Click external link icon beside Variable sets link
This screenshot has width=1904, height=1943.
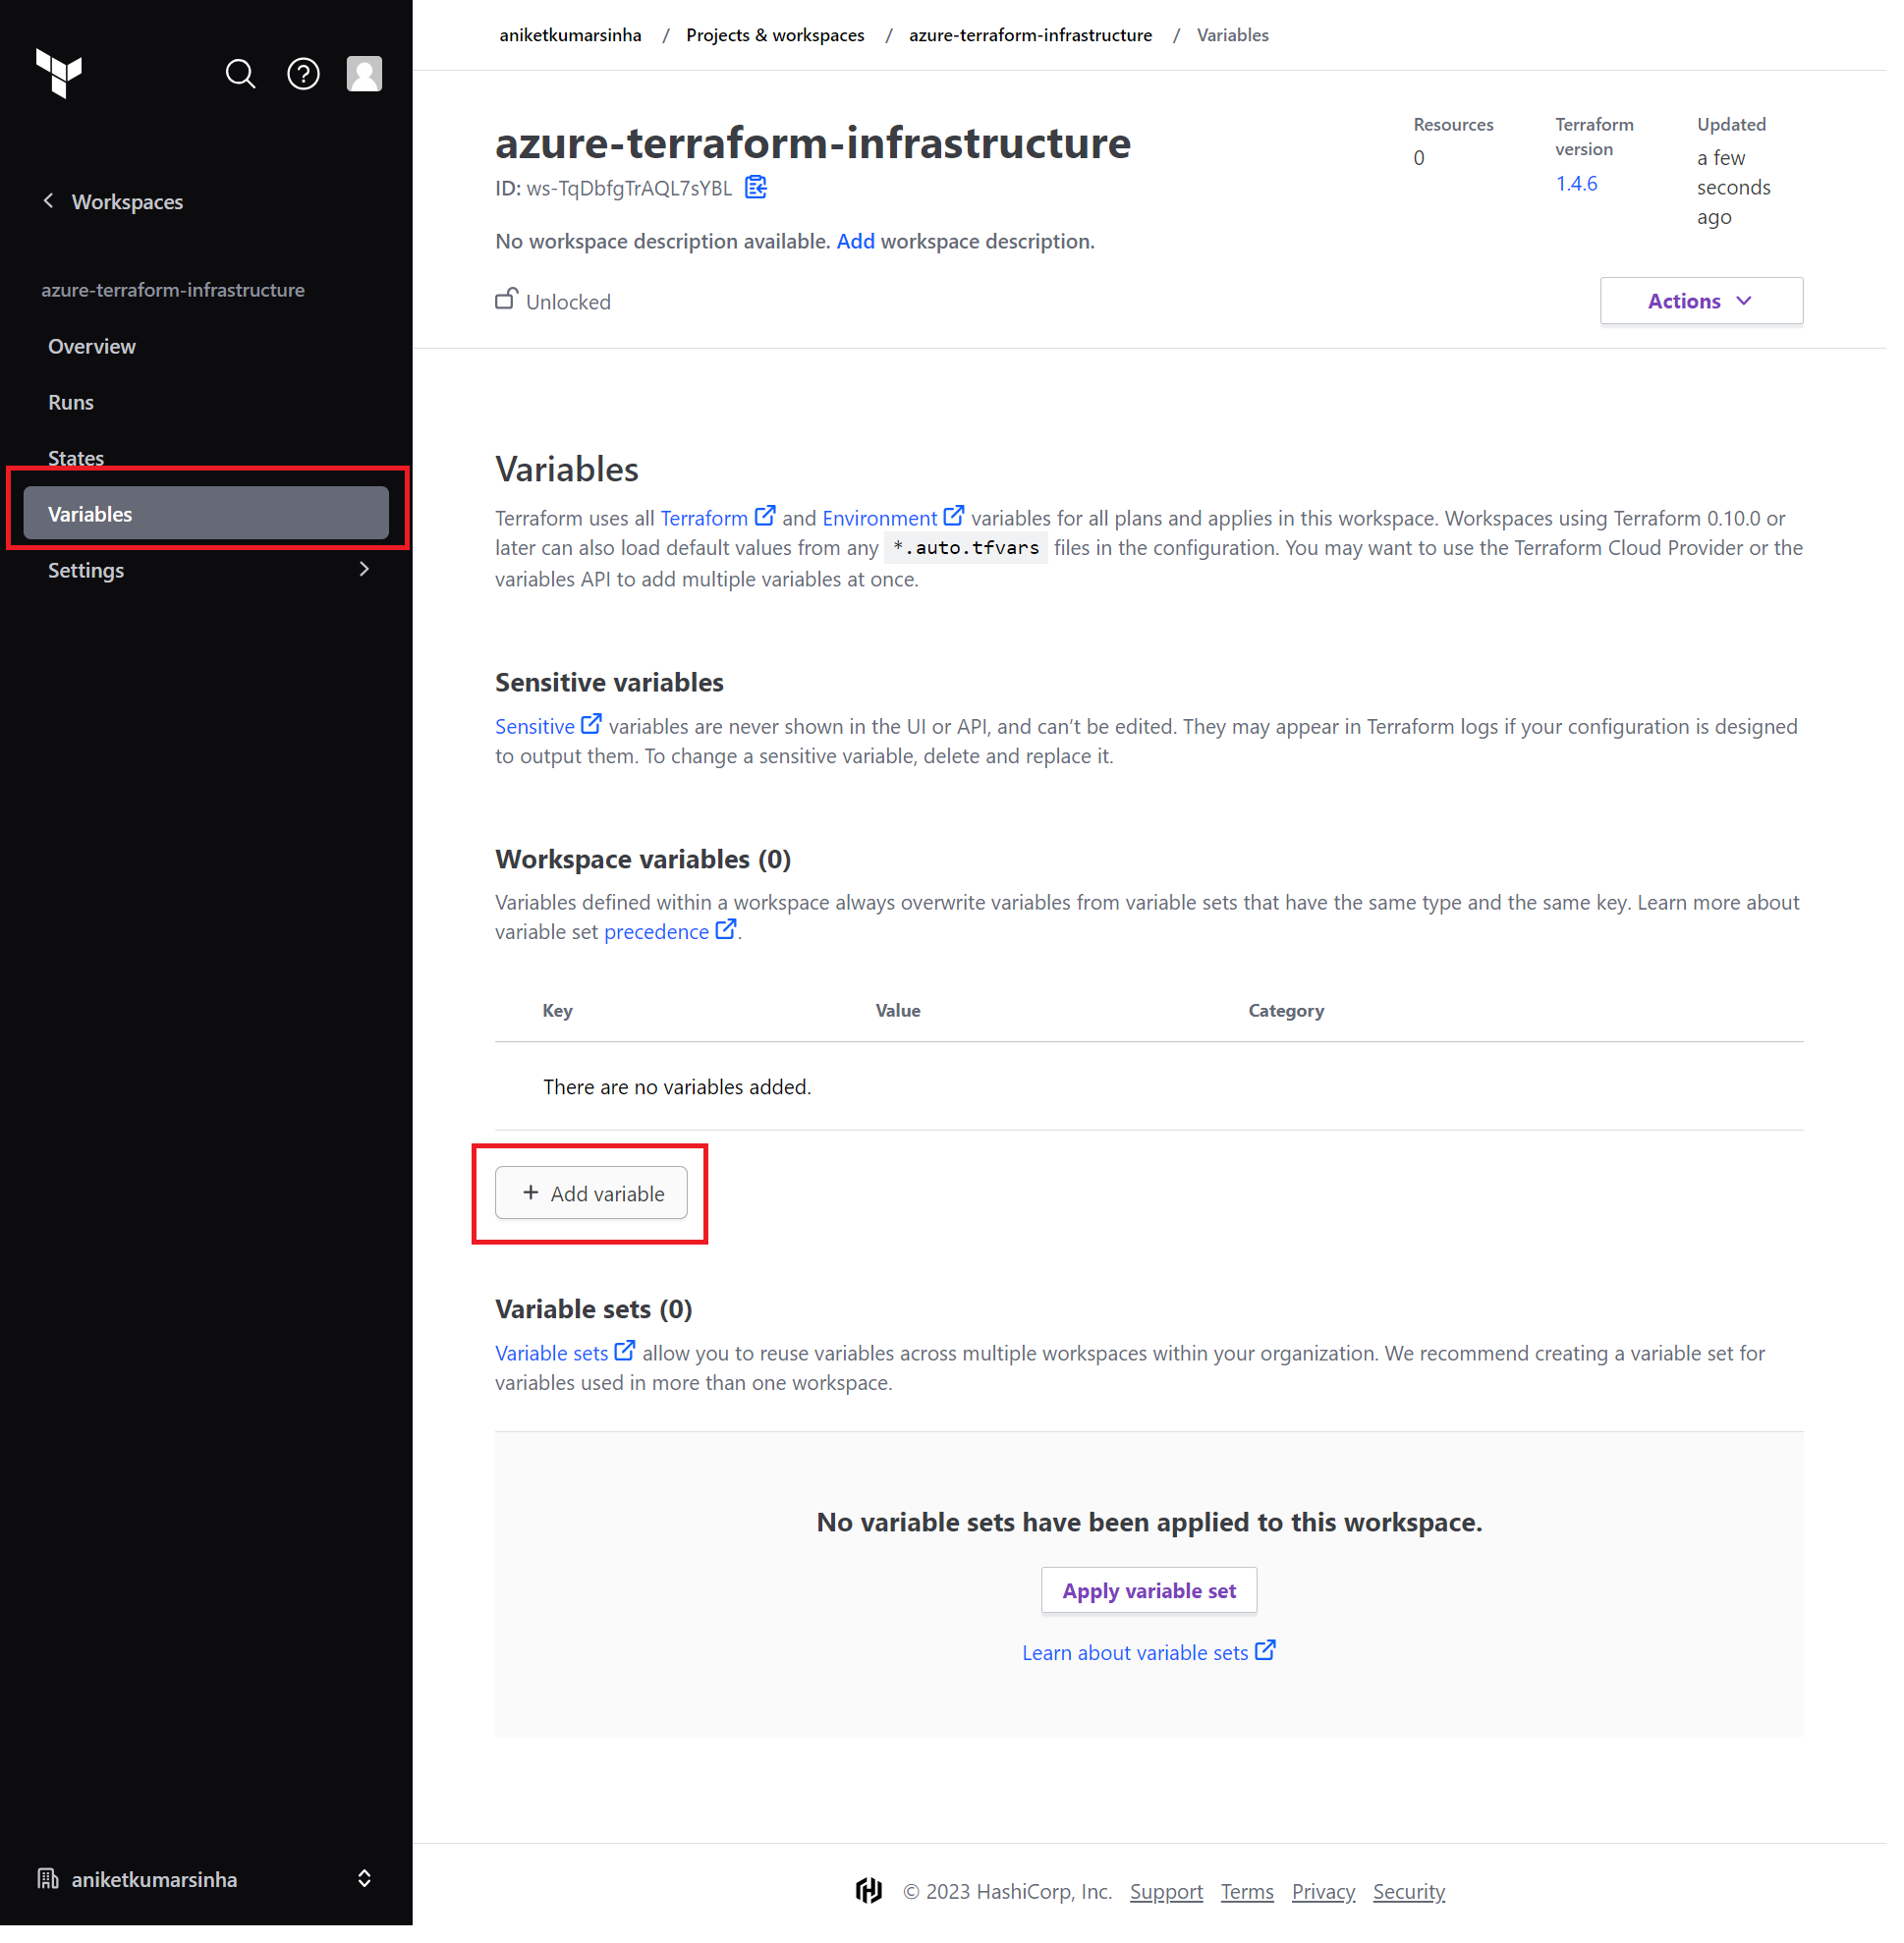tap(626, 1352)
